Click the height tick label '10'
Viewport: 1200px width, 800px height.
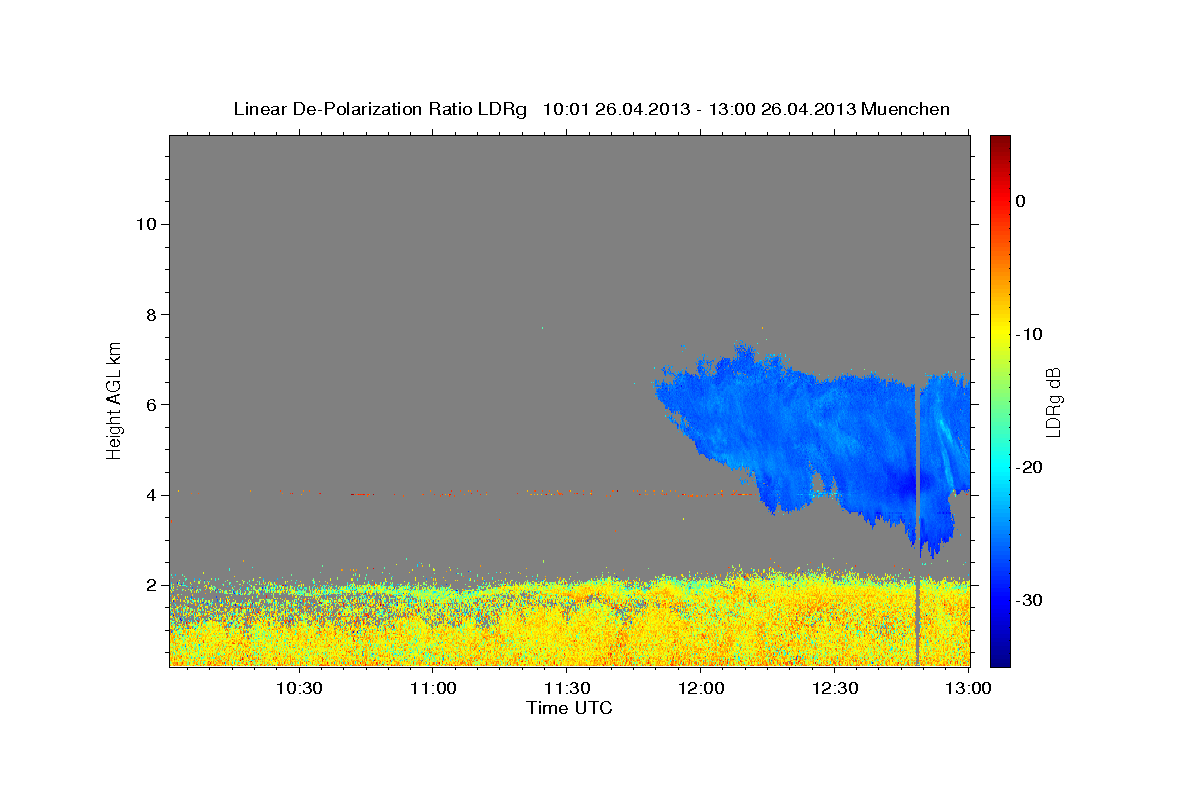coord(146,224)
